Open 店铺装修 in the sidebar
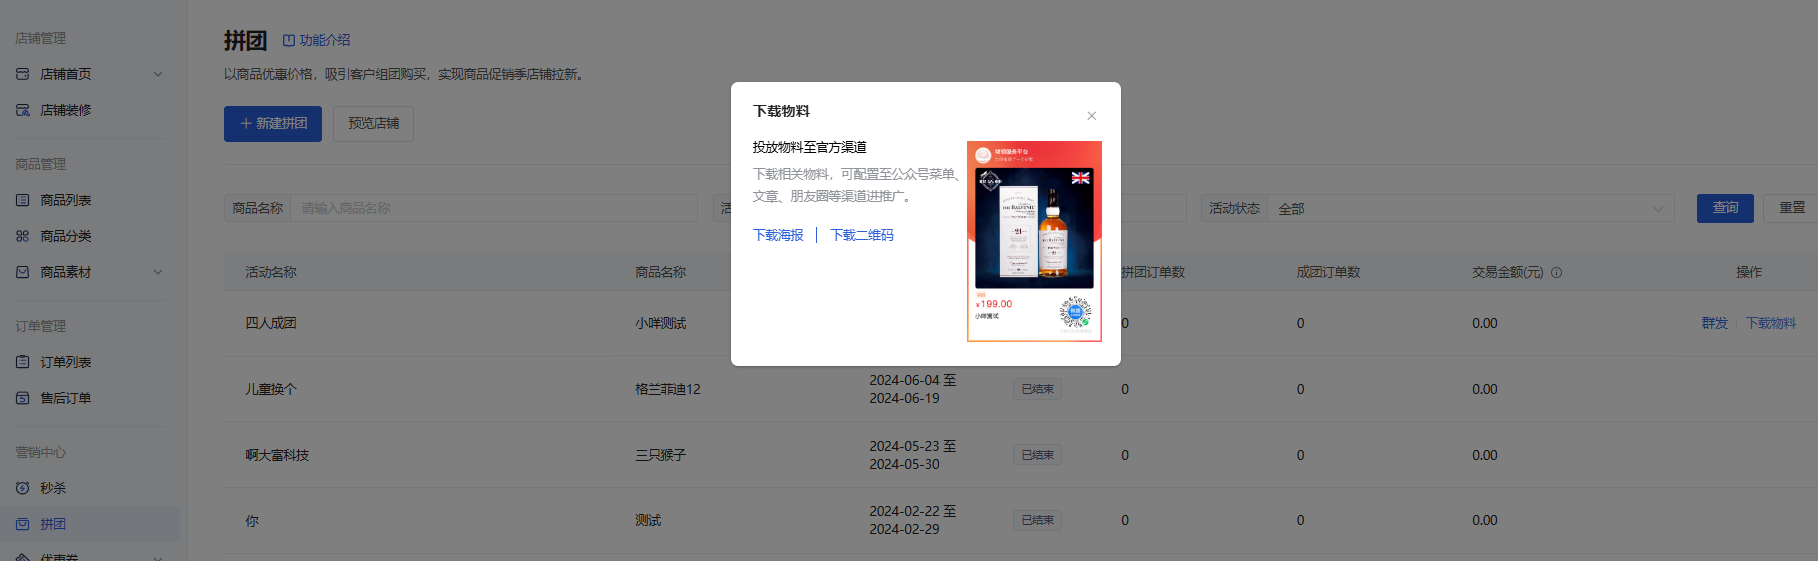The image size is (1818, 561). (65, 110)
